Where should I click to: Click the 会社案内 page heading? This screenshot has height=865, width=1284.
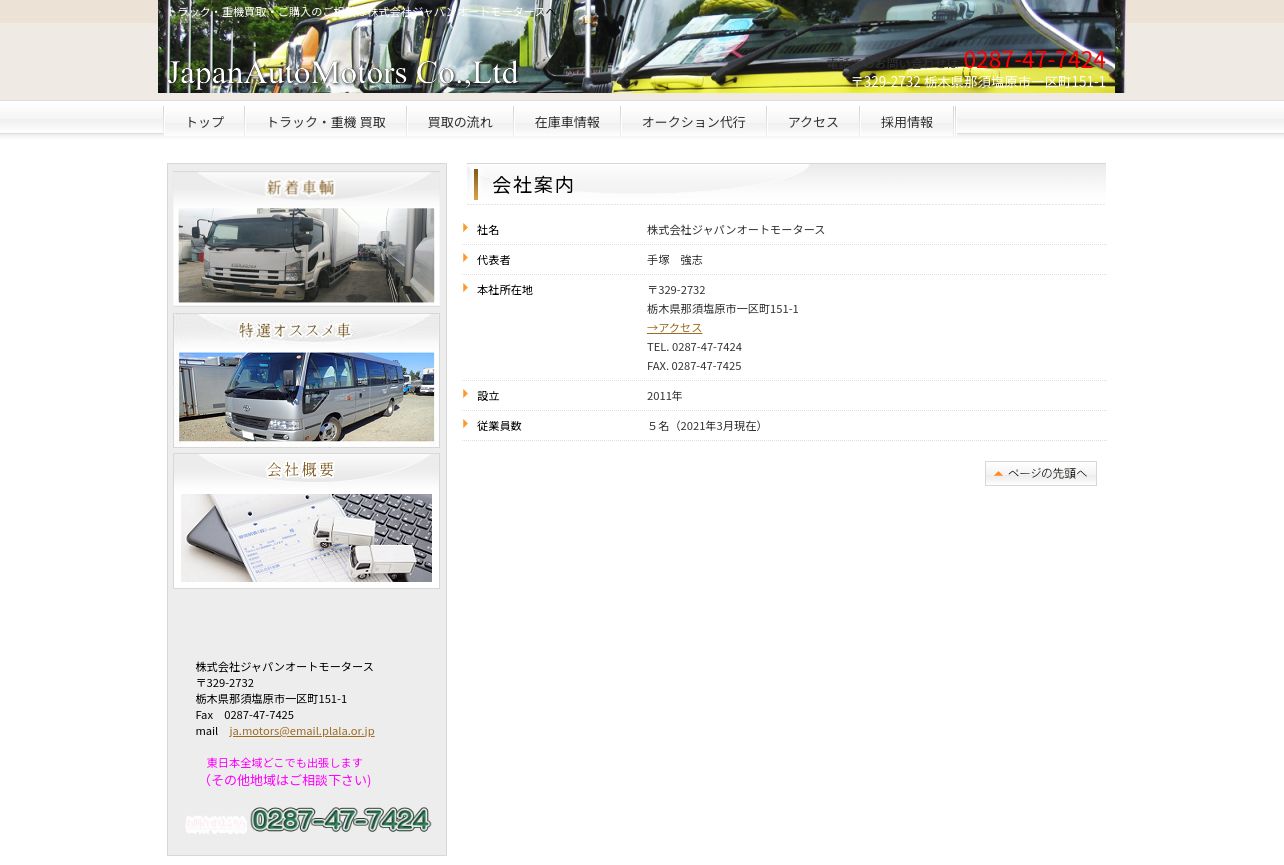(x=533, y=185)
